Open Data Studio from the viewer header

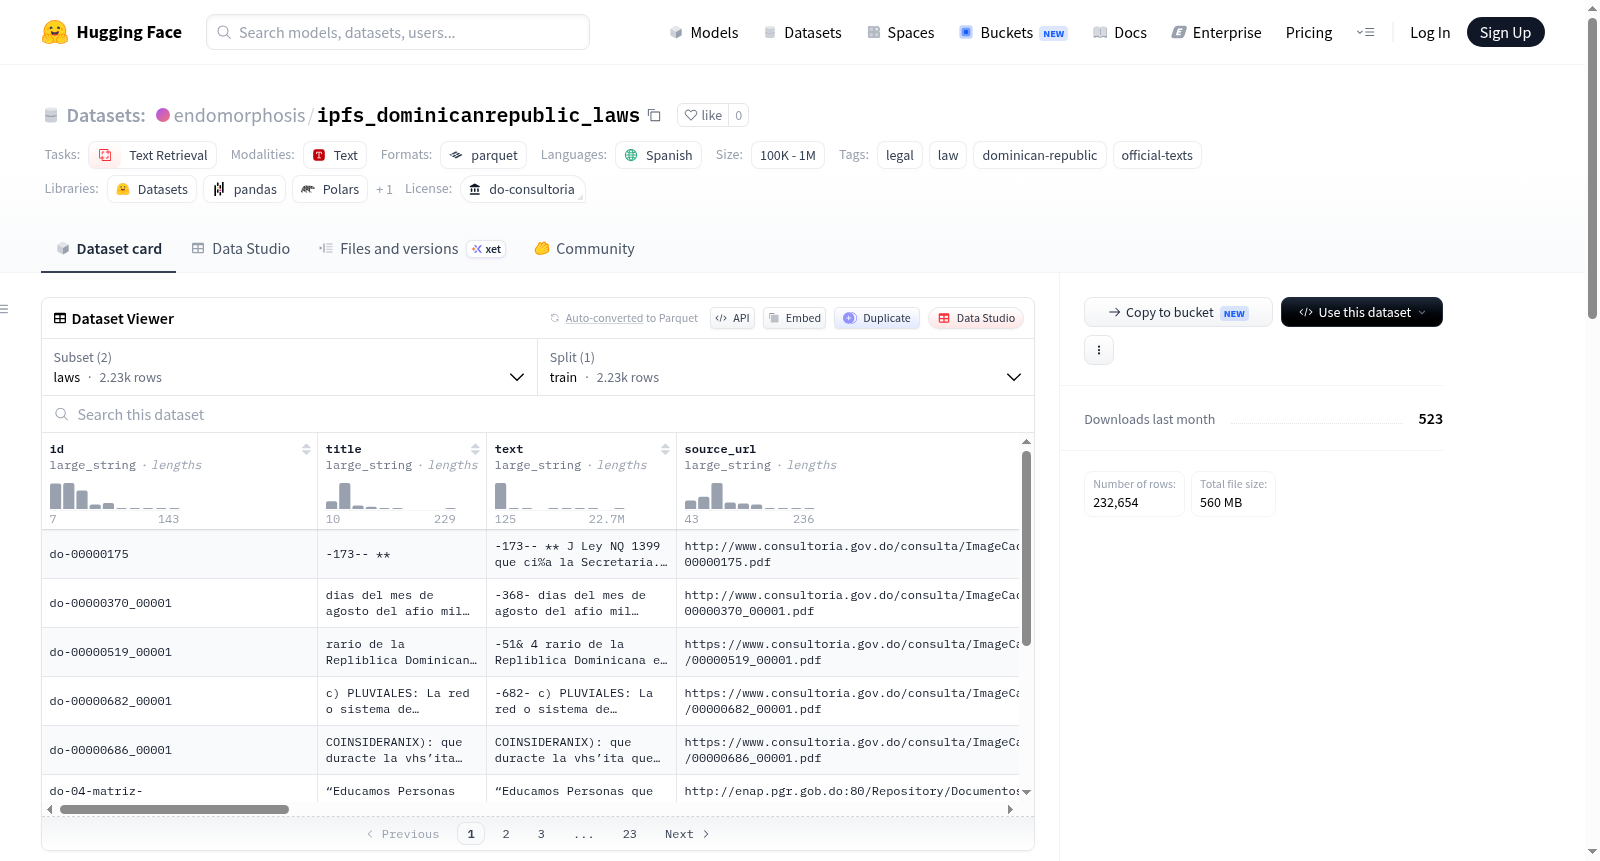click(x=976, y=318)
